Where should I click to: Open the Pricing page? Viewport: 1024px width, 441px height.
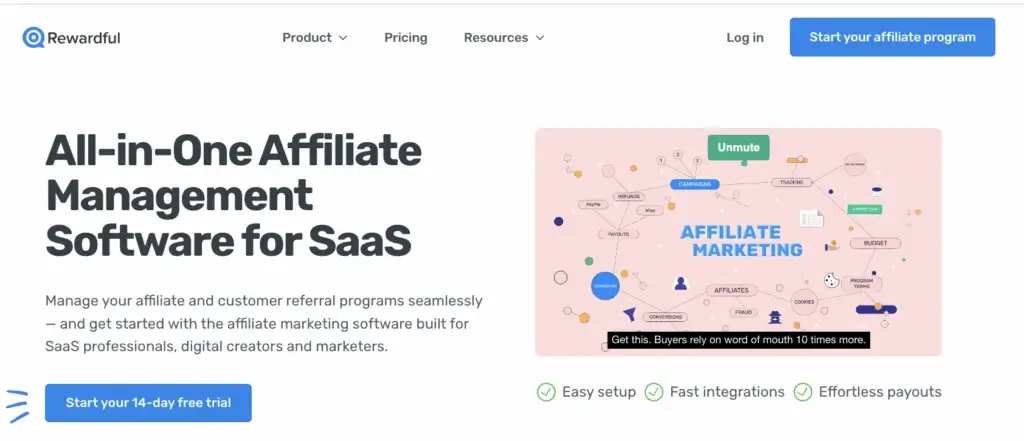tap(406, 38)
